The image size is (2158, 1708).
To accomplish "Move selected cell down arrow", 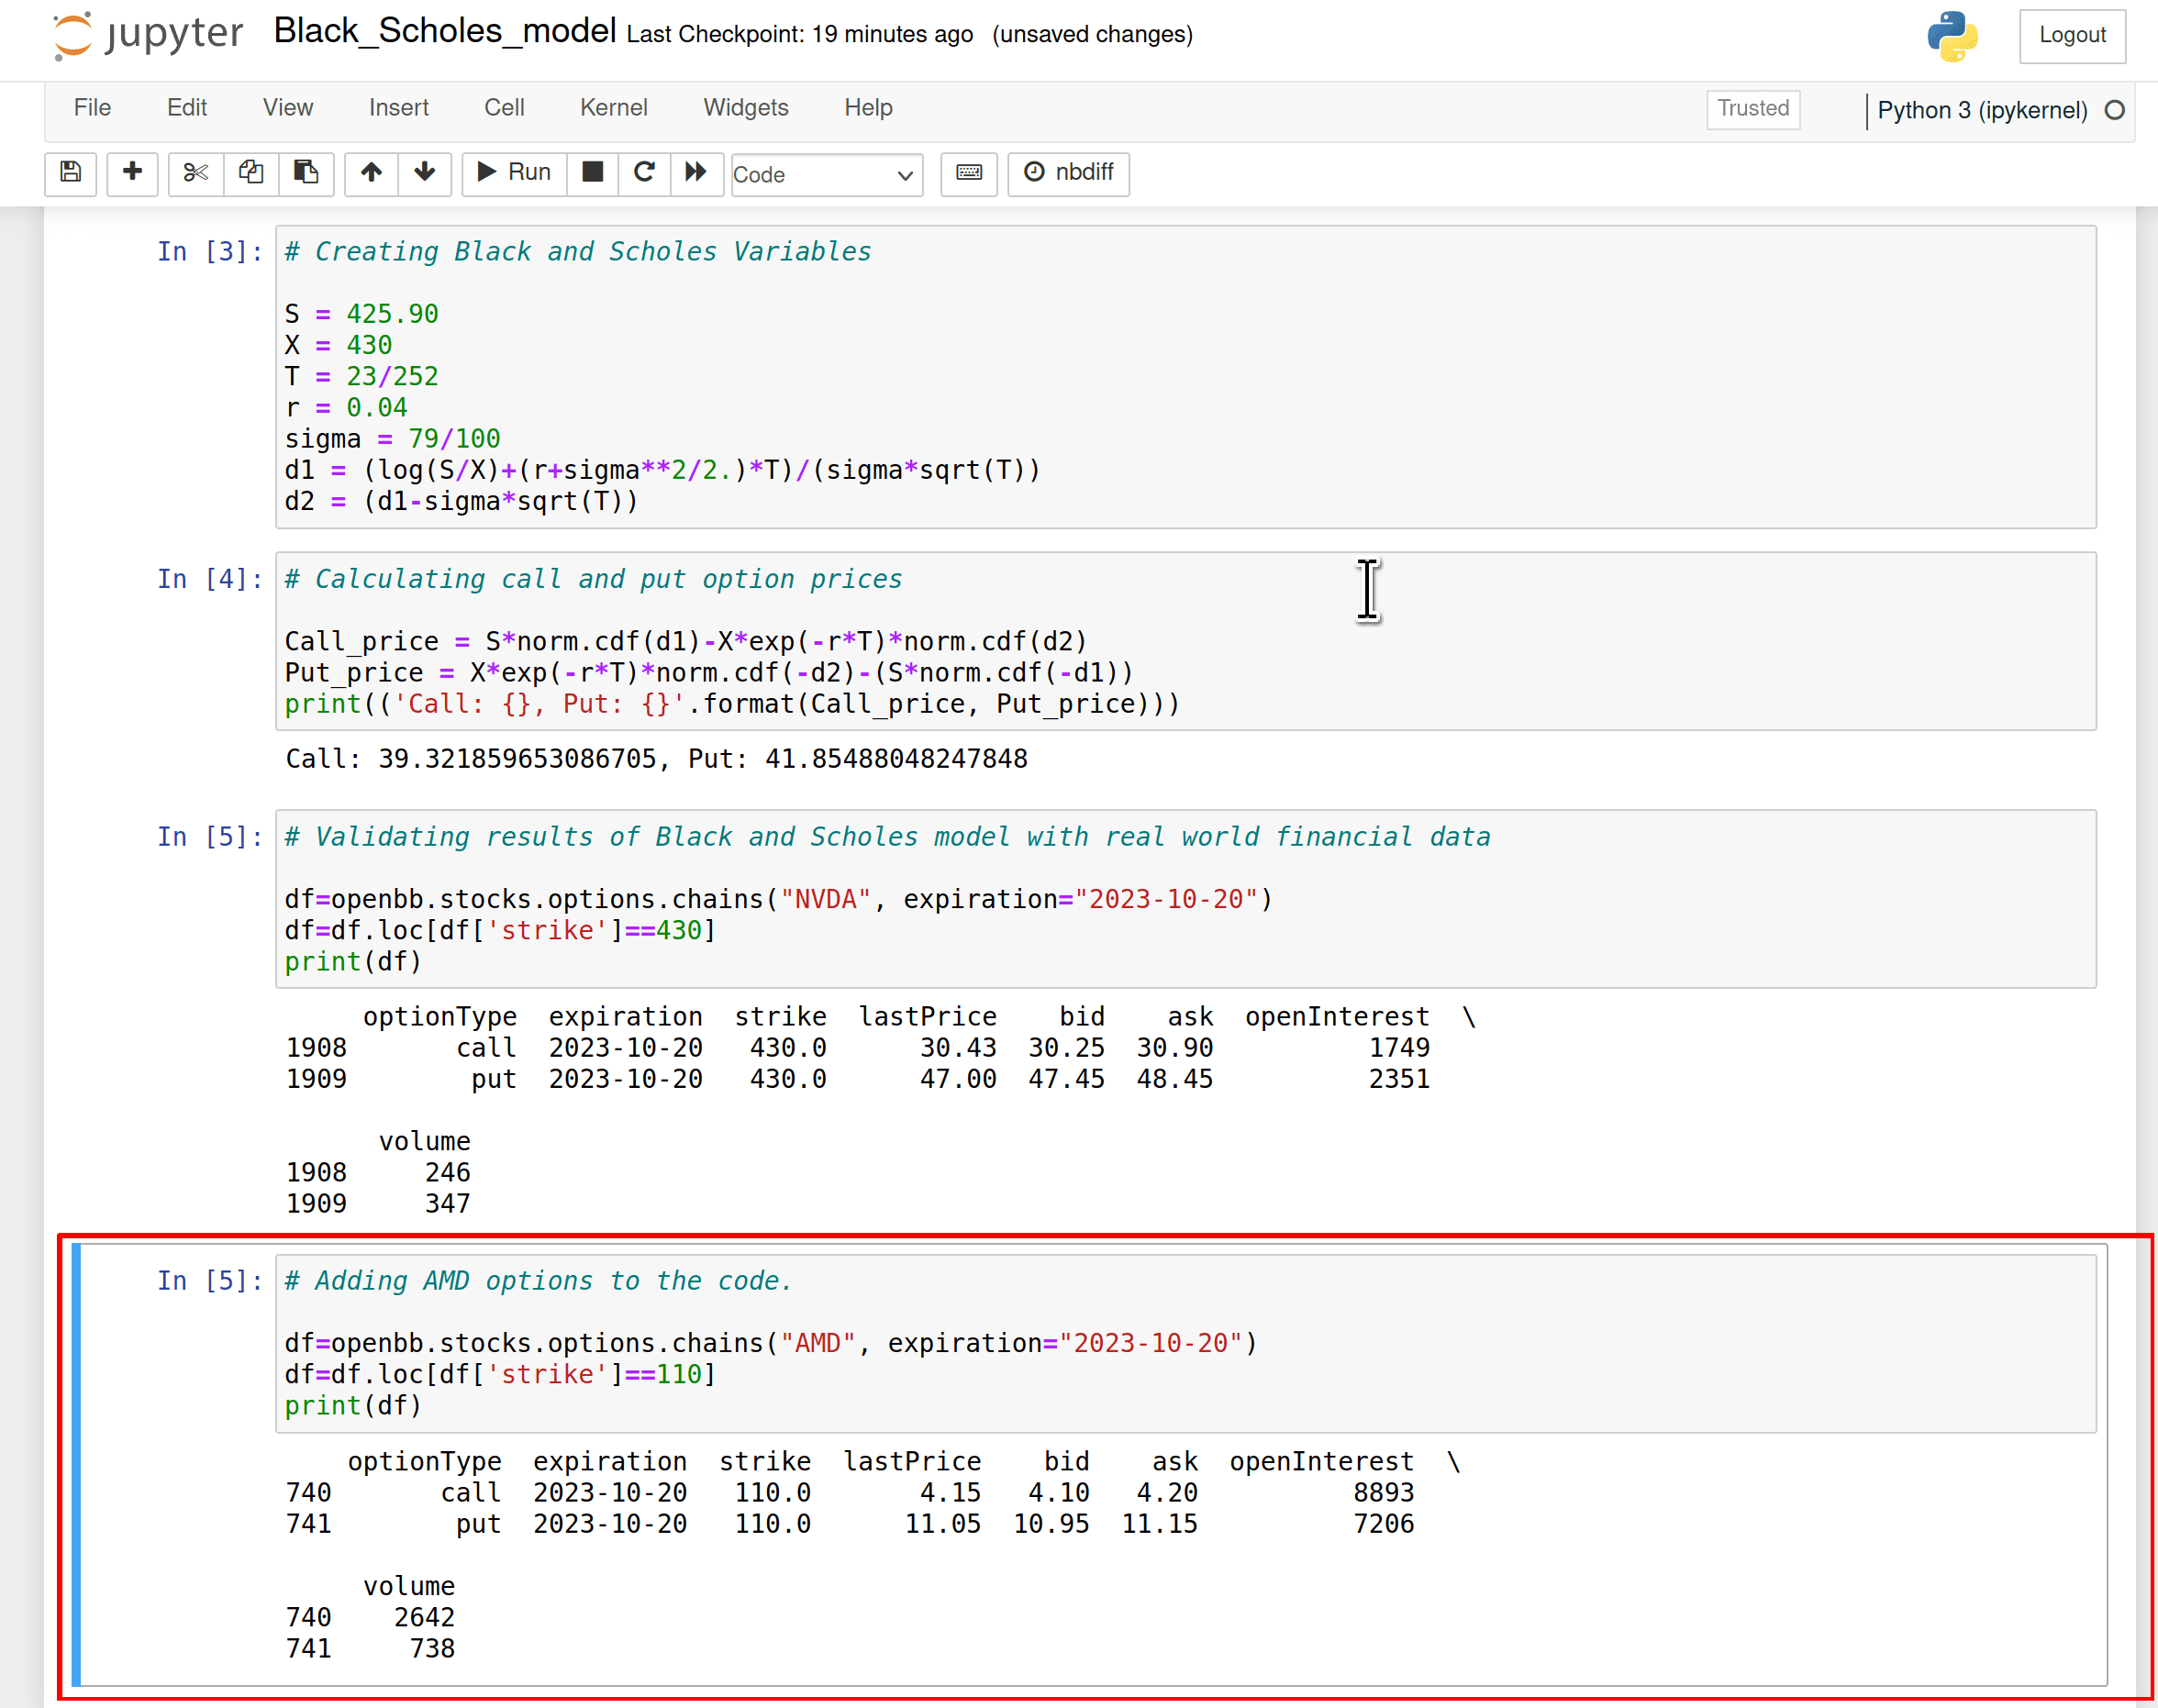I will 425,173.
